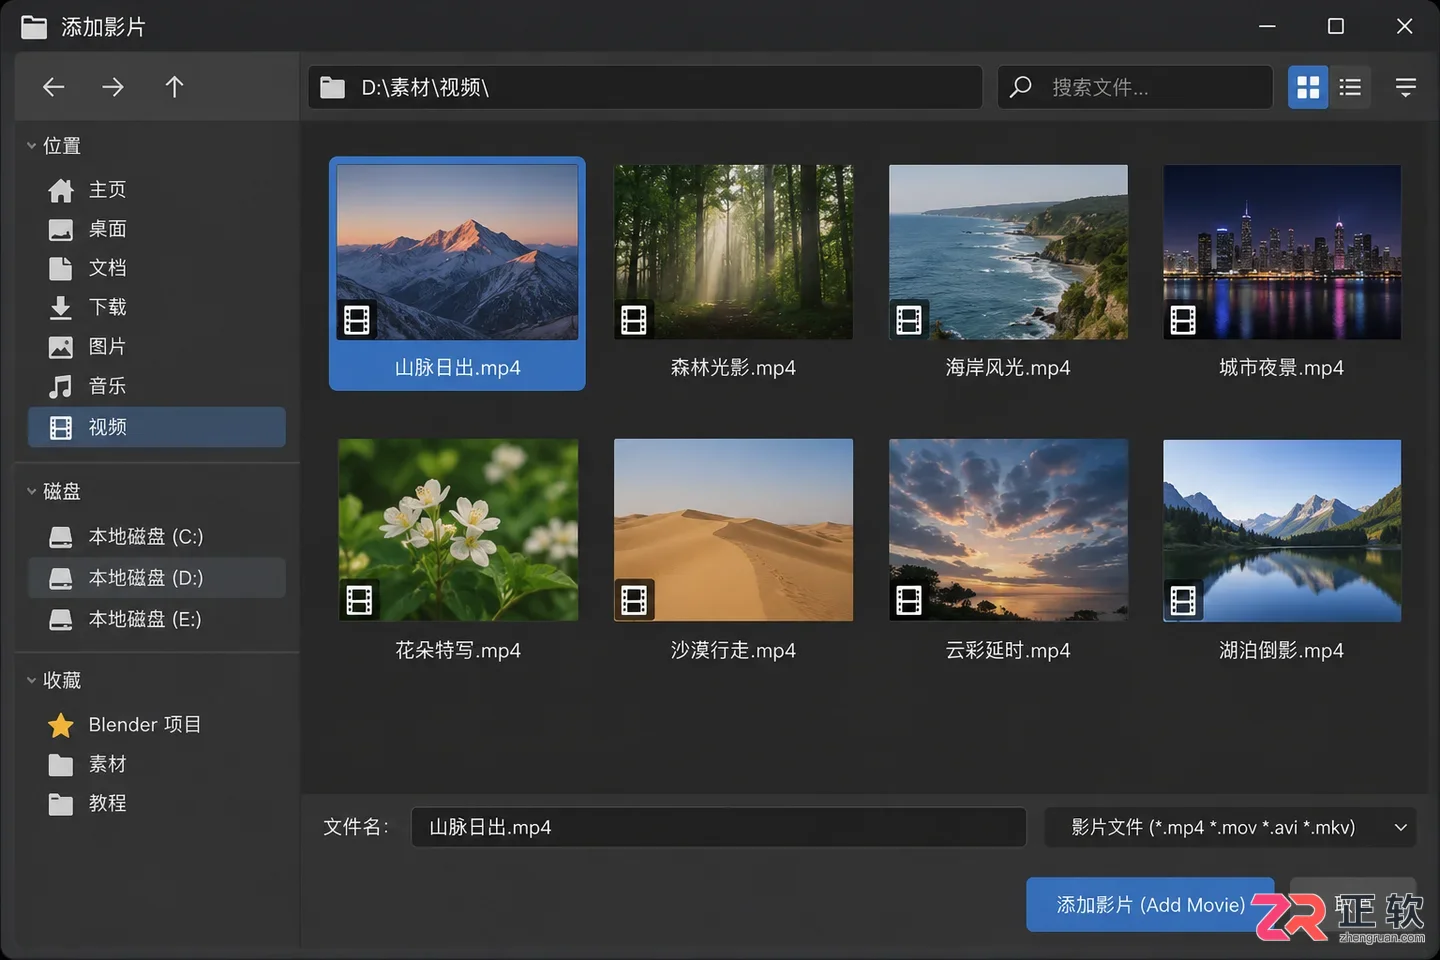Switch to list view

1350,87
